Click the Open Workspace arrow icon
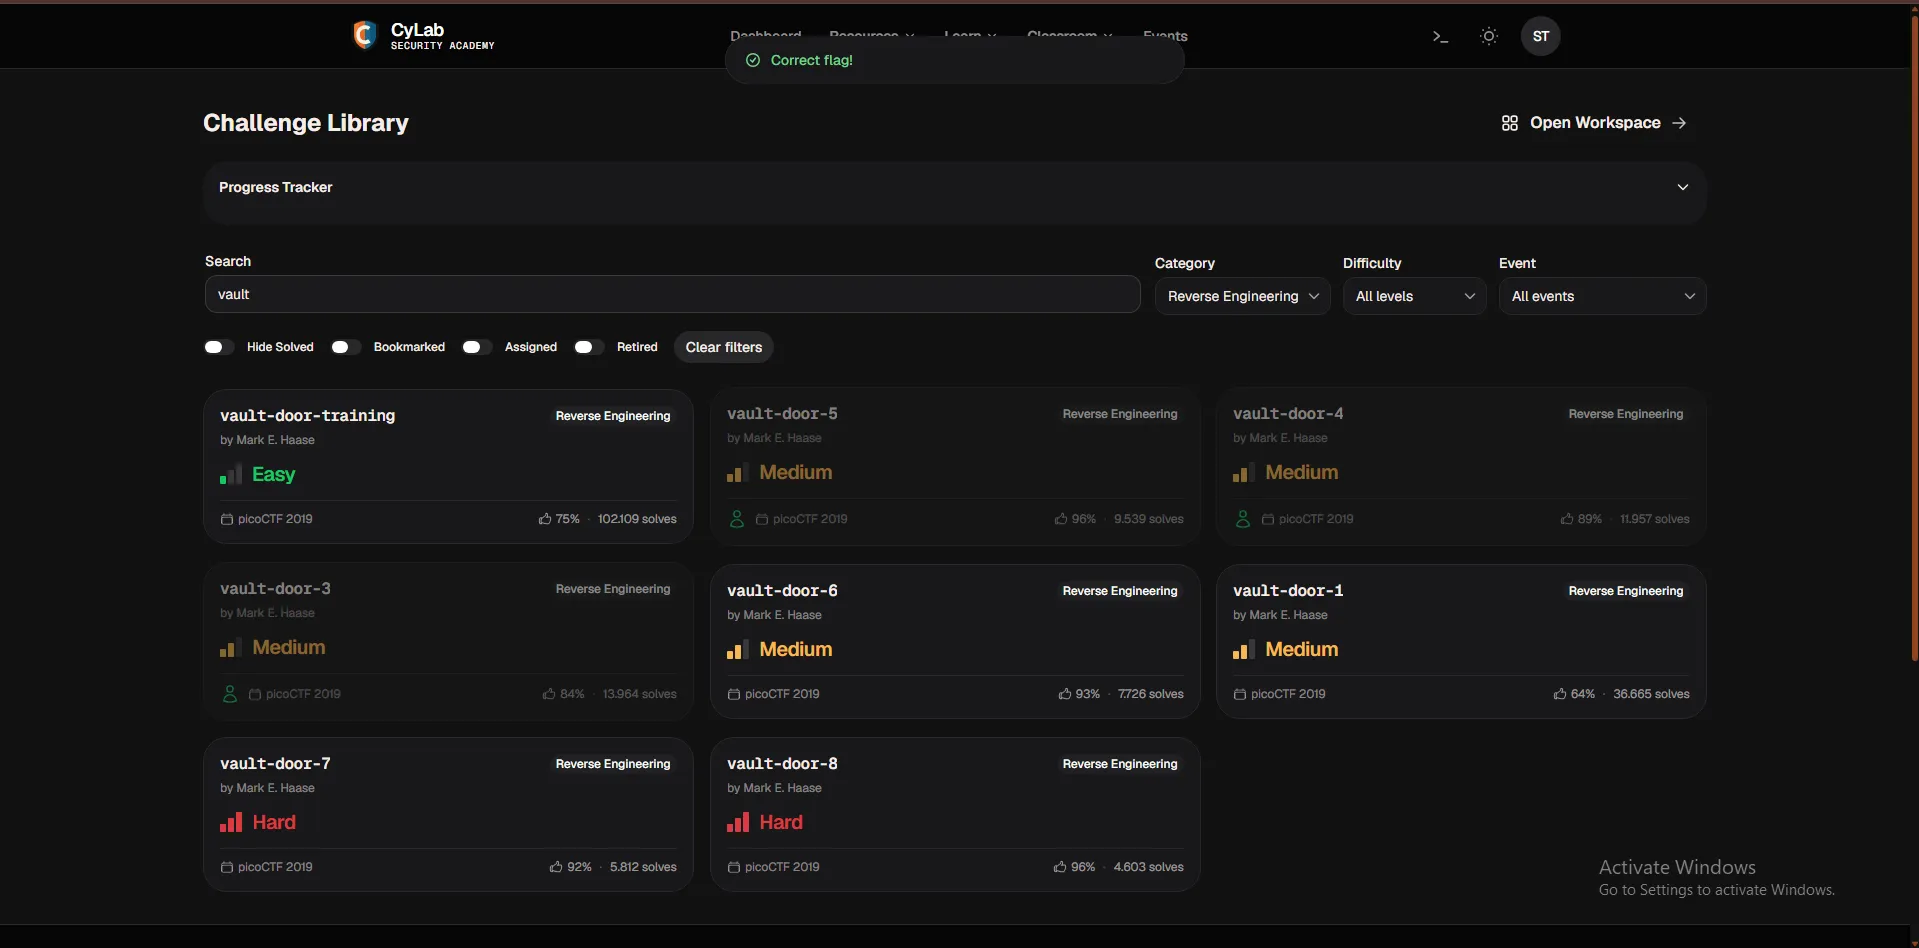Screen dimensions: 1919x948 1679,123
